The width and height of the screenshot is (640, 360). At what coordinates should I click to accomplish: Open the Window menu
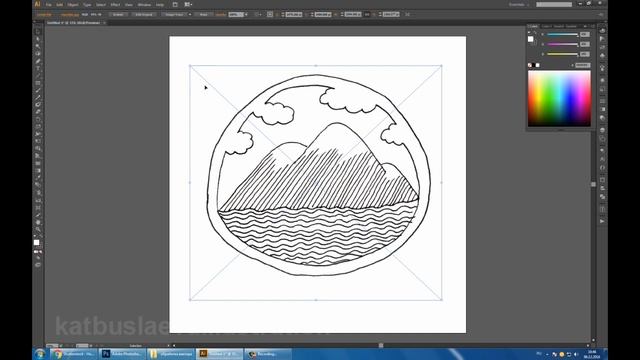[x=144, y=5]
